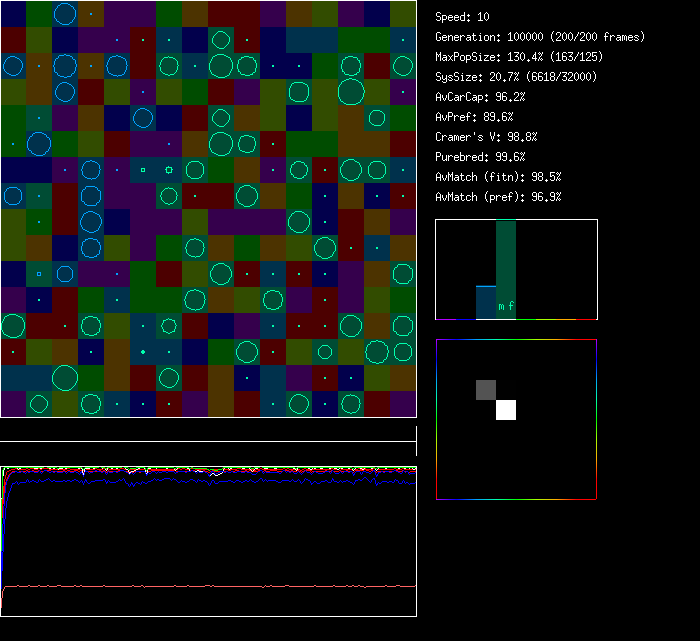Select the short blue bar labeled m
The height and width of the screenshot is (641, 700).
pyautogui.click(x=486, y=302)
